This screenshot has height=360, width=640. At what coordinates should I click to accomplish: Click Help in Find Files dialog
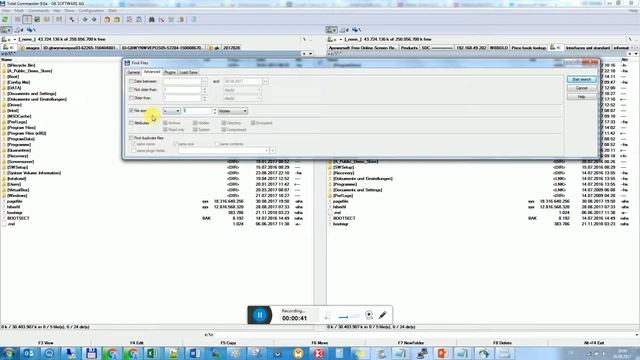tap(582, 97)
